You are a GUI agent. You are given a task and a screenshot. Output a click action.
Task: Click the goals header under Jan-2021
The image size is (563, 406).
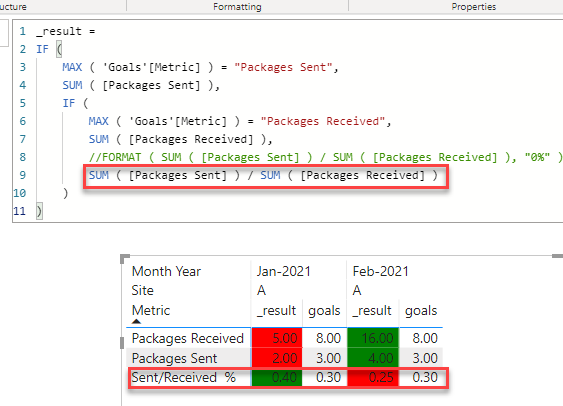(324, 311)
